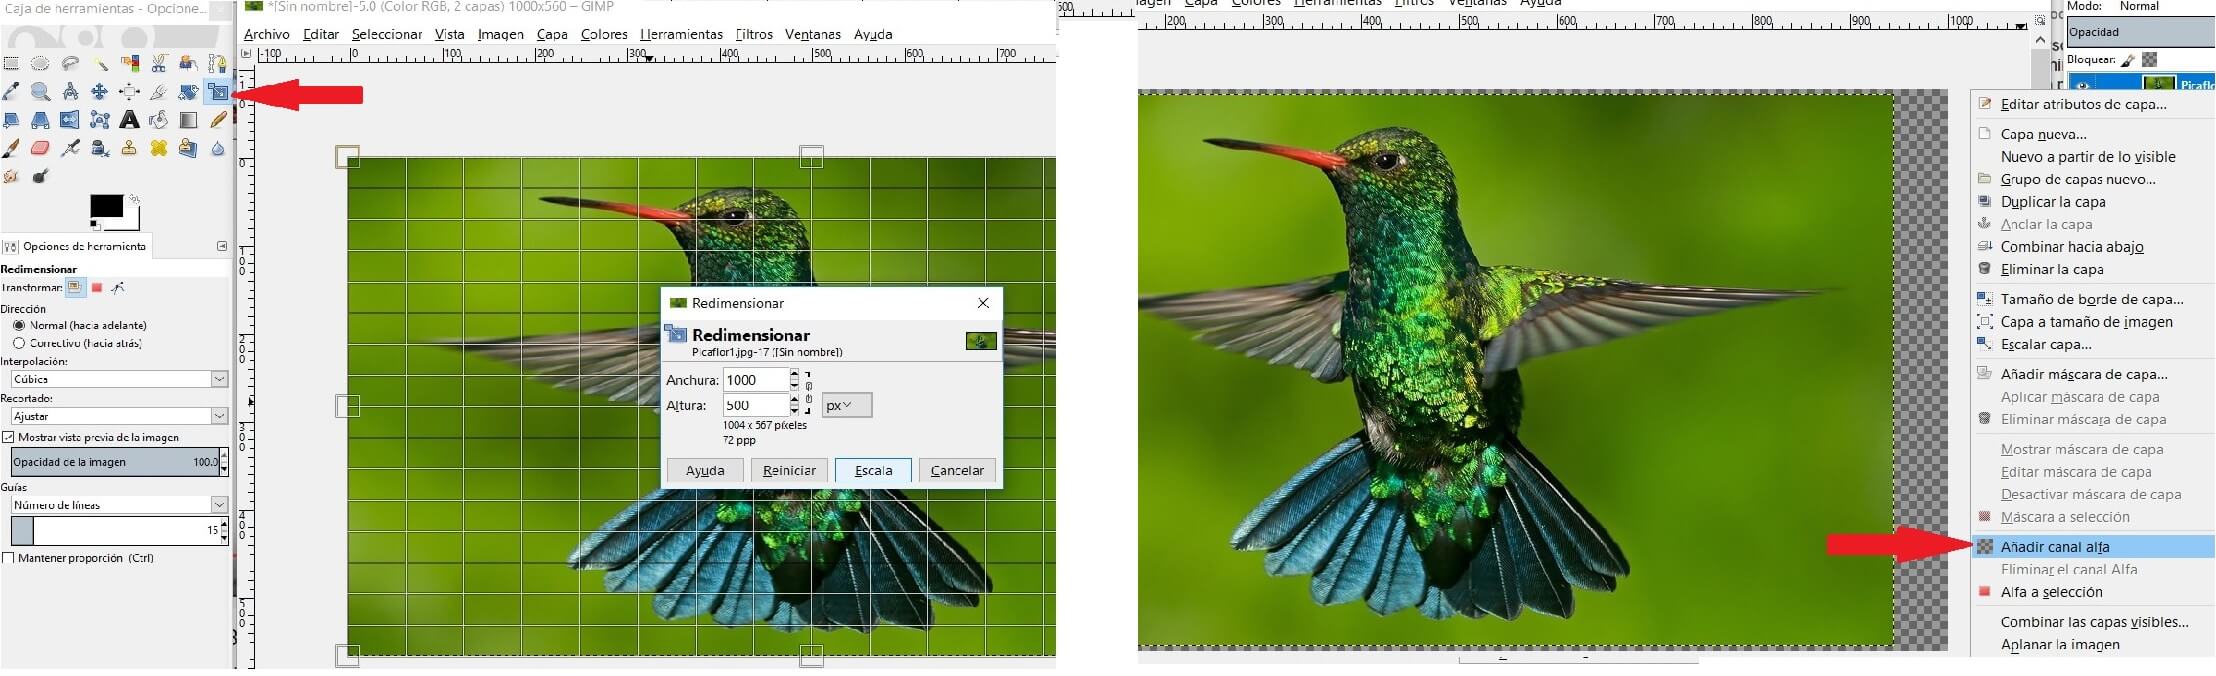Viewport: 2216px width, 676px height.
Task: Select the Zoom magnifier tool
Action: [40, 92]
